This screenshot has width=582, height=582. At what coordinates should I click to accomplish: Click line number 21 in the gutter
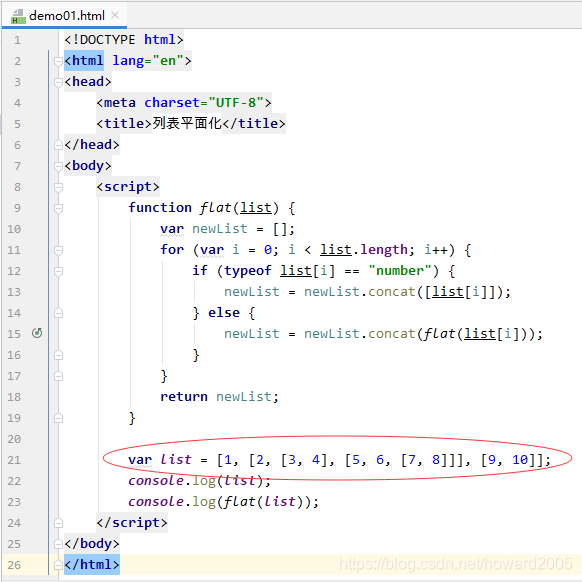(14, 460)
